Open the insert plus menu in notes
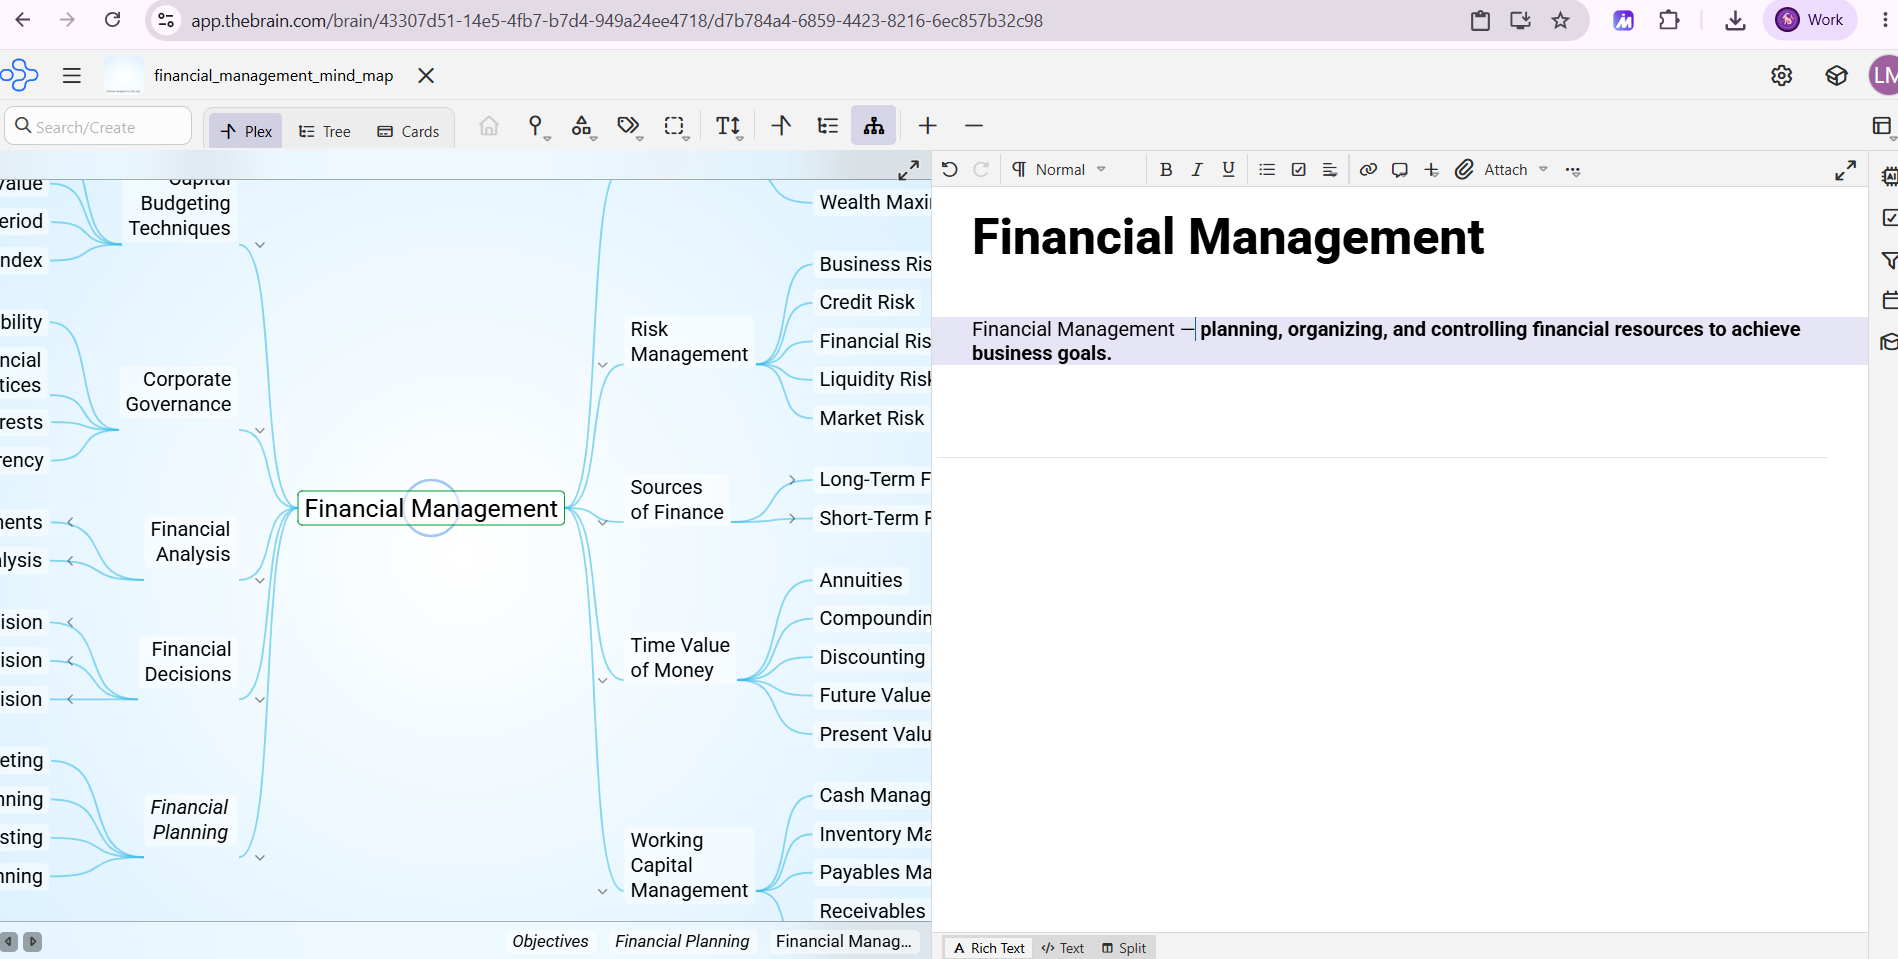Screen dimensions: 1898x959 [x=1431, y=170]
